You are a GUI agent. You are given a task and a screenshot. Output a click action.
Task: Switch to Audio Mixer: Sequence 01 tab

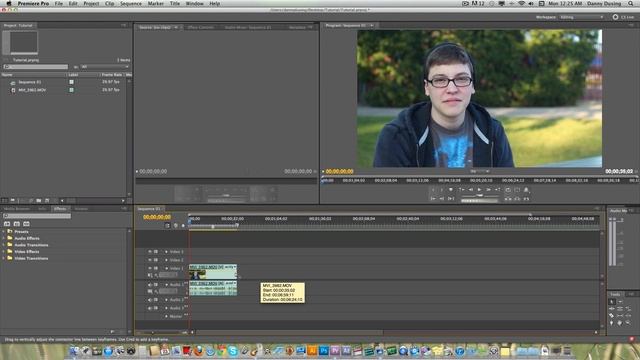click(248, 27)
